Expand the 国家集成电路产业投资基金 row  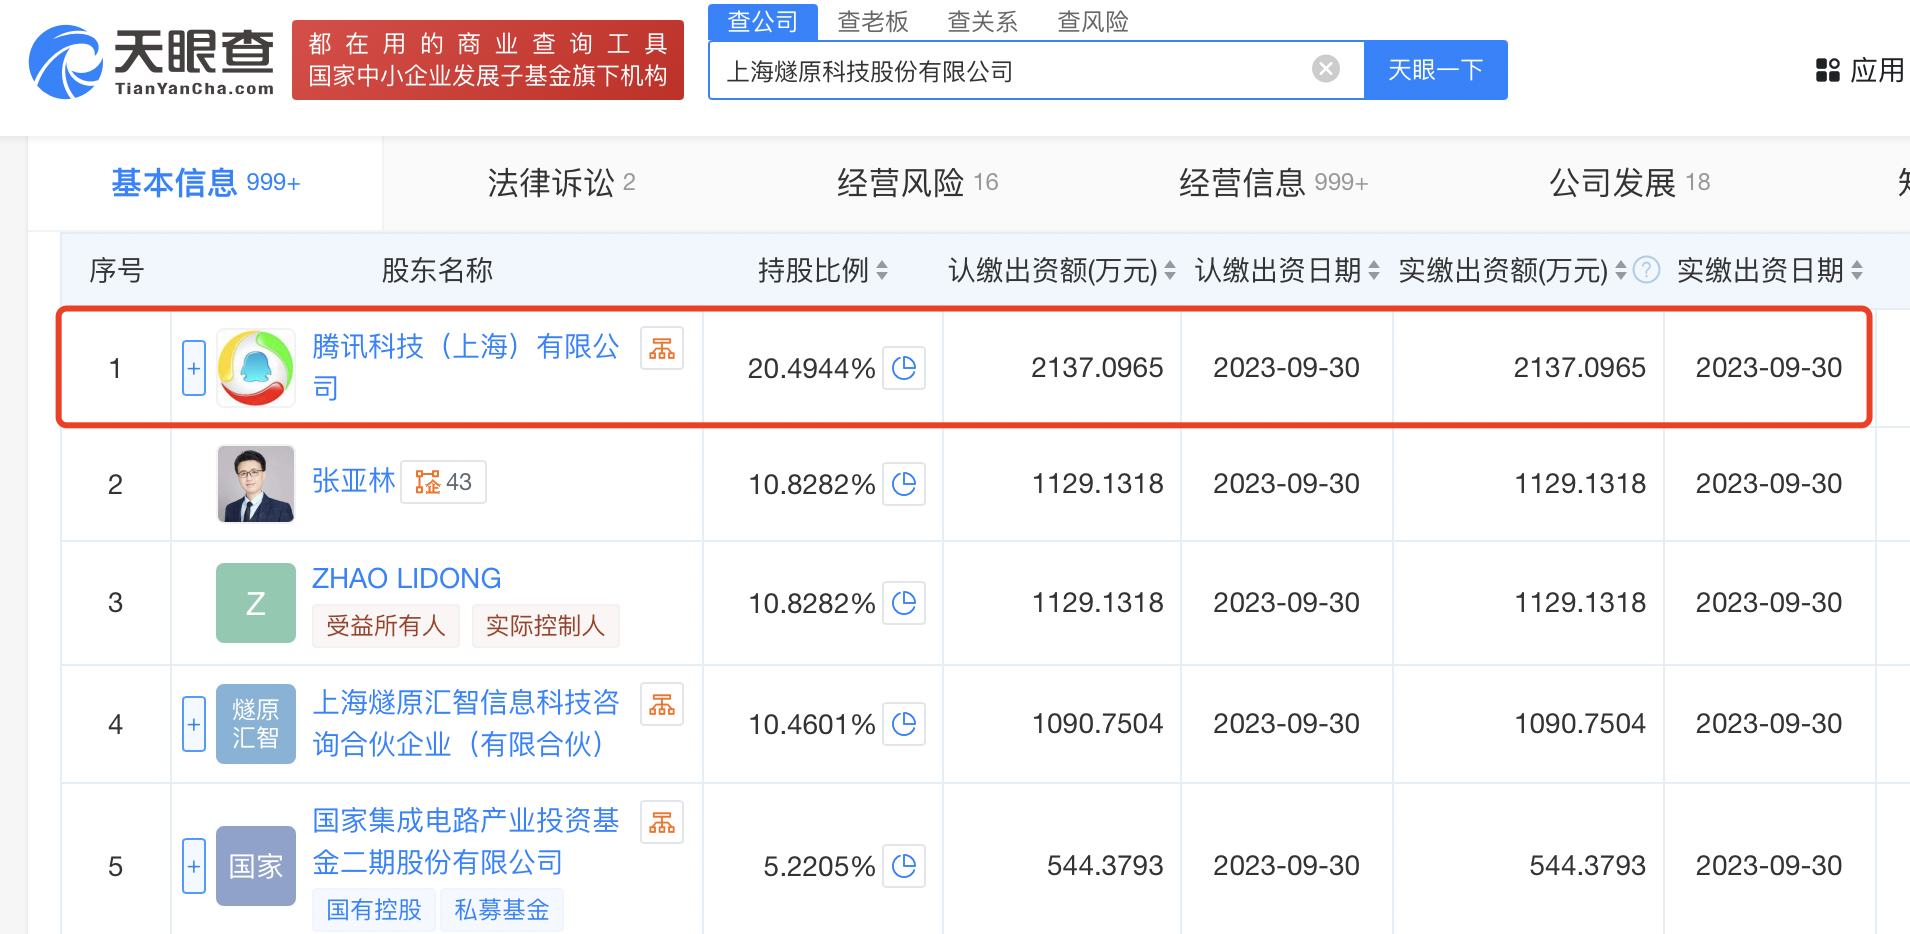click(x=194, y=866)
